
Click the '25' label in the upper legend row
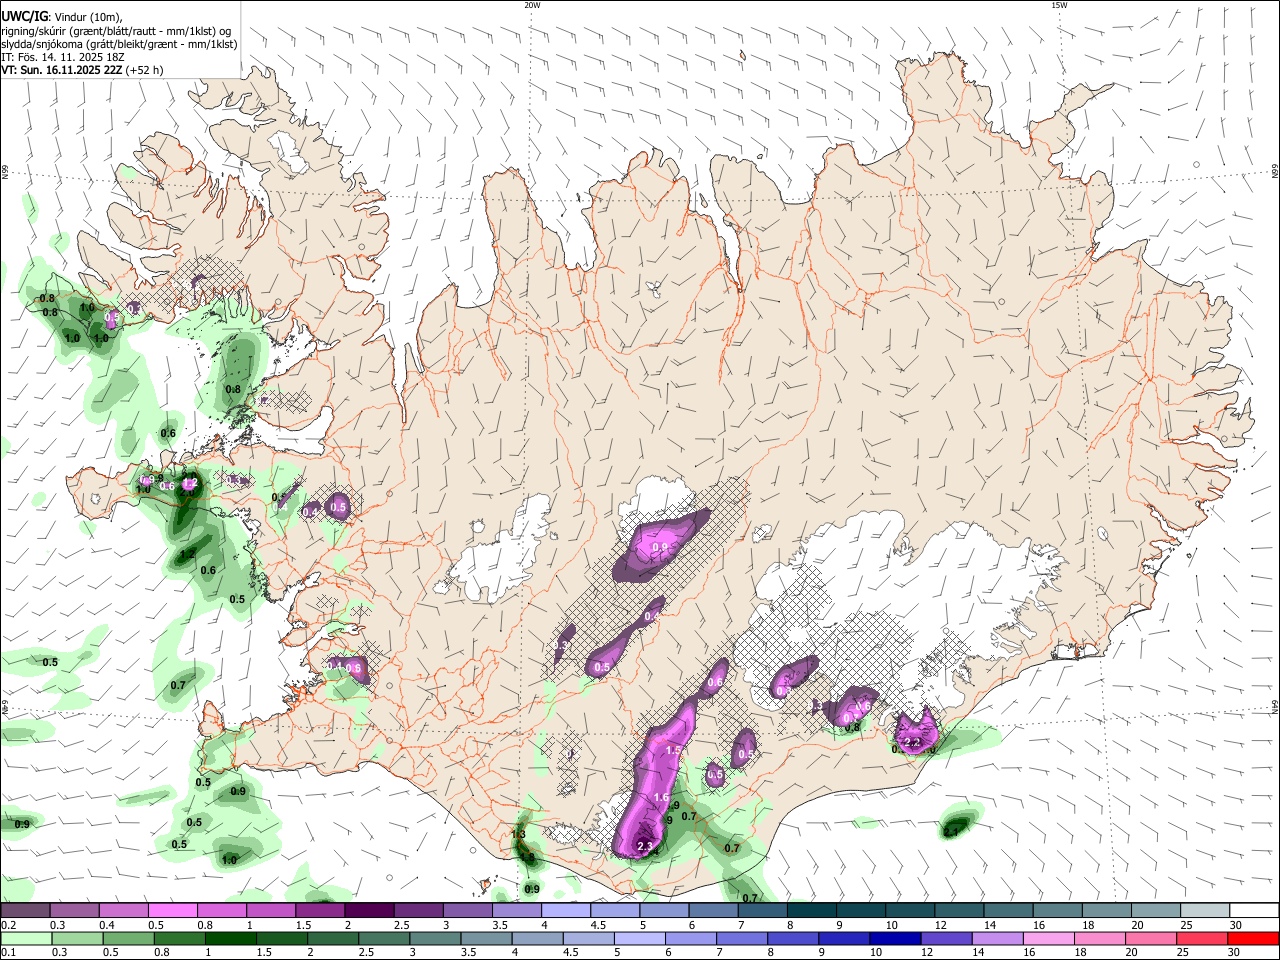pyautogui.click(x=1186, y=925)
